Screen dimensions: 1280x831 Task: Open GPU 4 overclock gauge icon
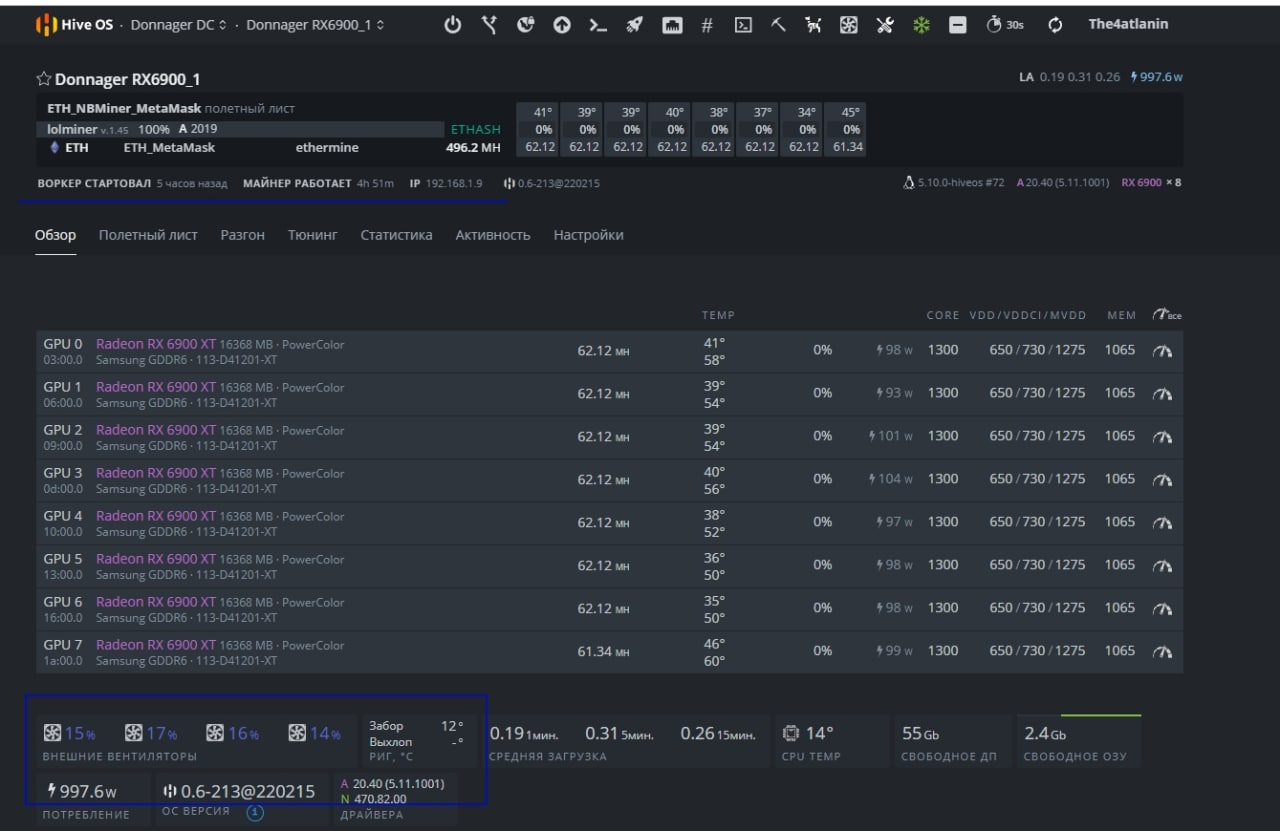tap(1162, 523)
